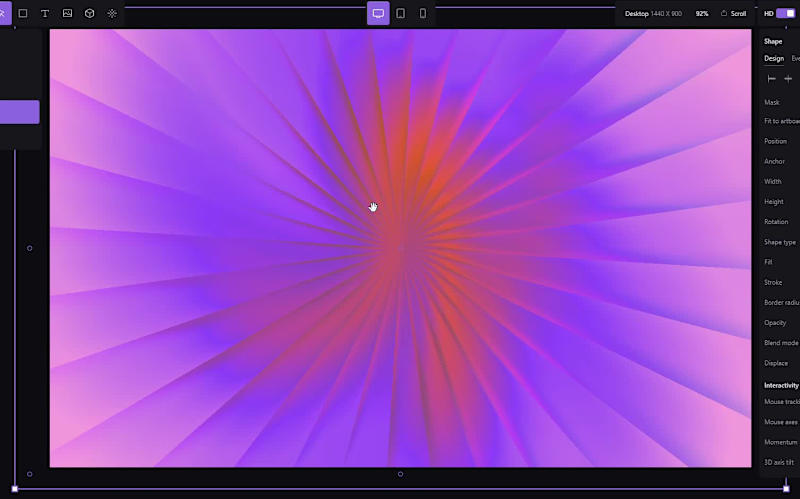The width and height of the screenshot is (800, 499).
Task: Click the Fill property label
Action: 768,262
